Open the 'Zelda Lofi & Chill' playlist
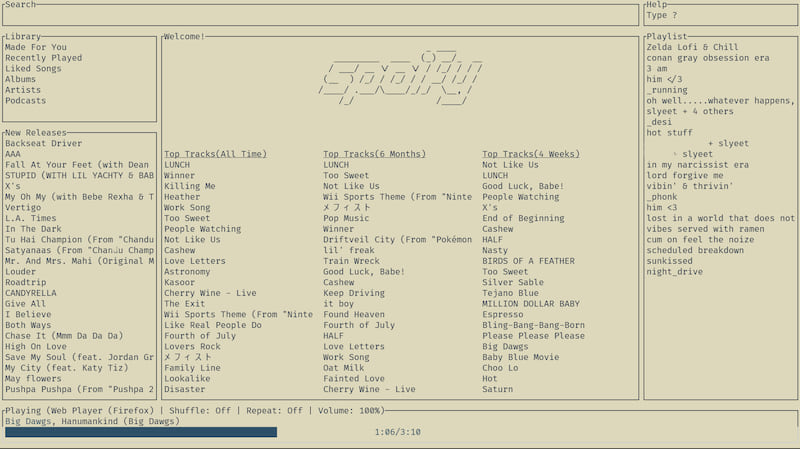The image size is (800, 449). coord(692,47)
